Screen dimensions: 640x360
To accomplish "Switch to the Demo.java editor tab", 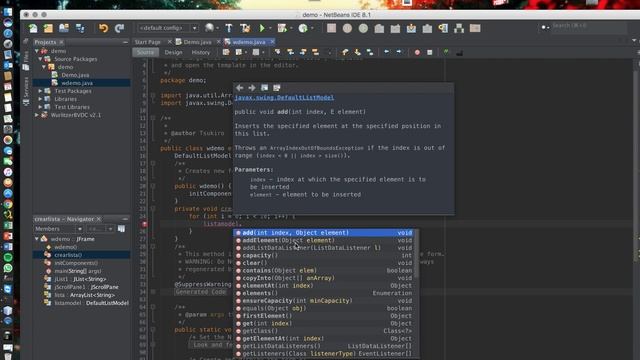I will pos(197,42).
